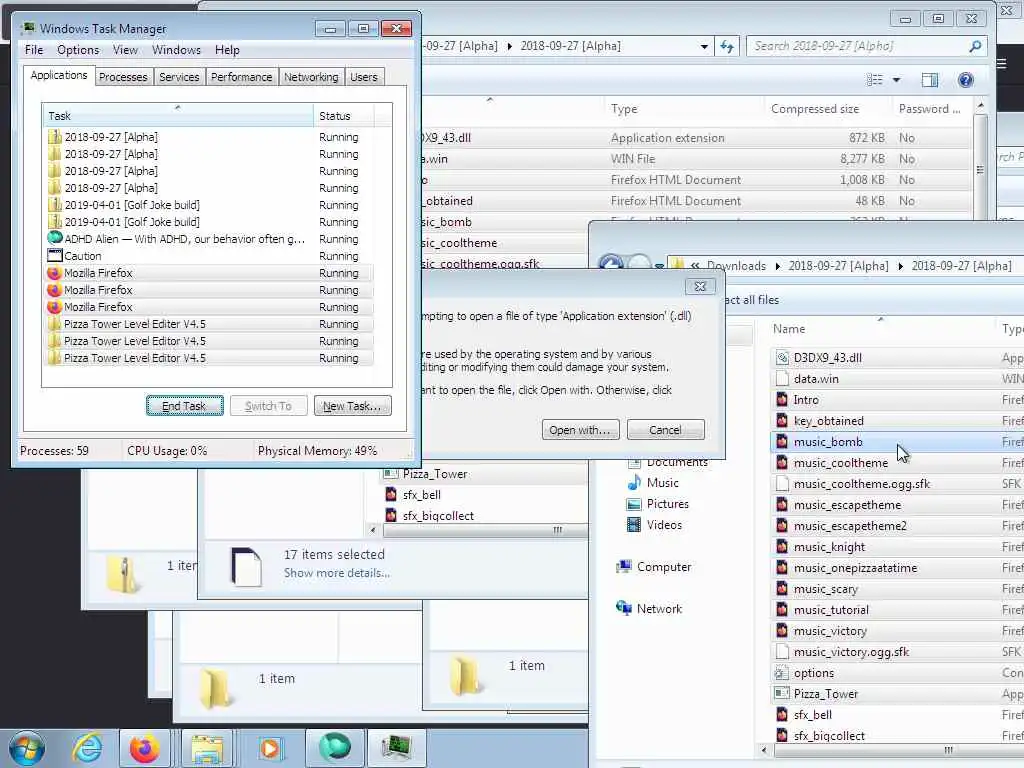Click the Extract all files command
The width and height of the screenshot is (1024, 768).
tap(752, 300)
